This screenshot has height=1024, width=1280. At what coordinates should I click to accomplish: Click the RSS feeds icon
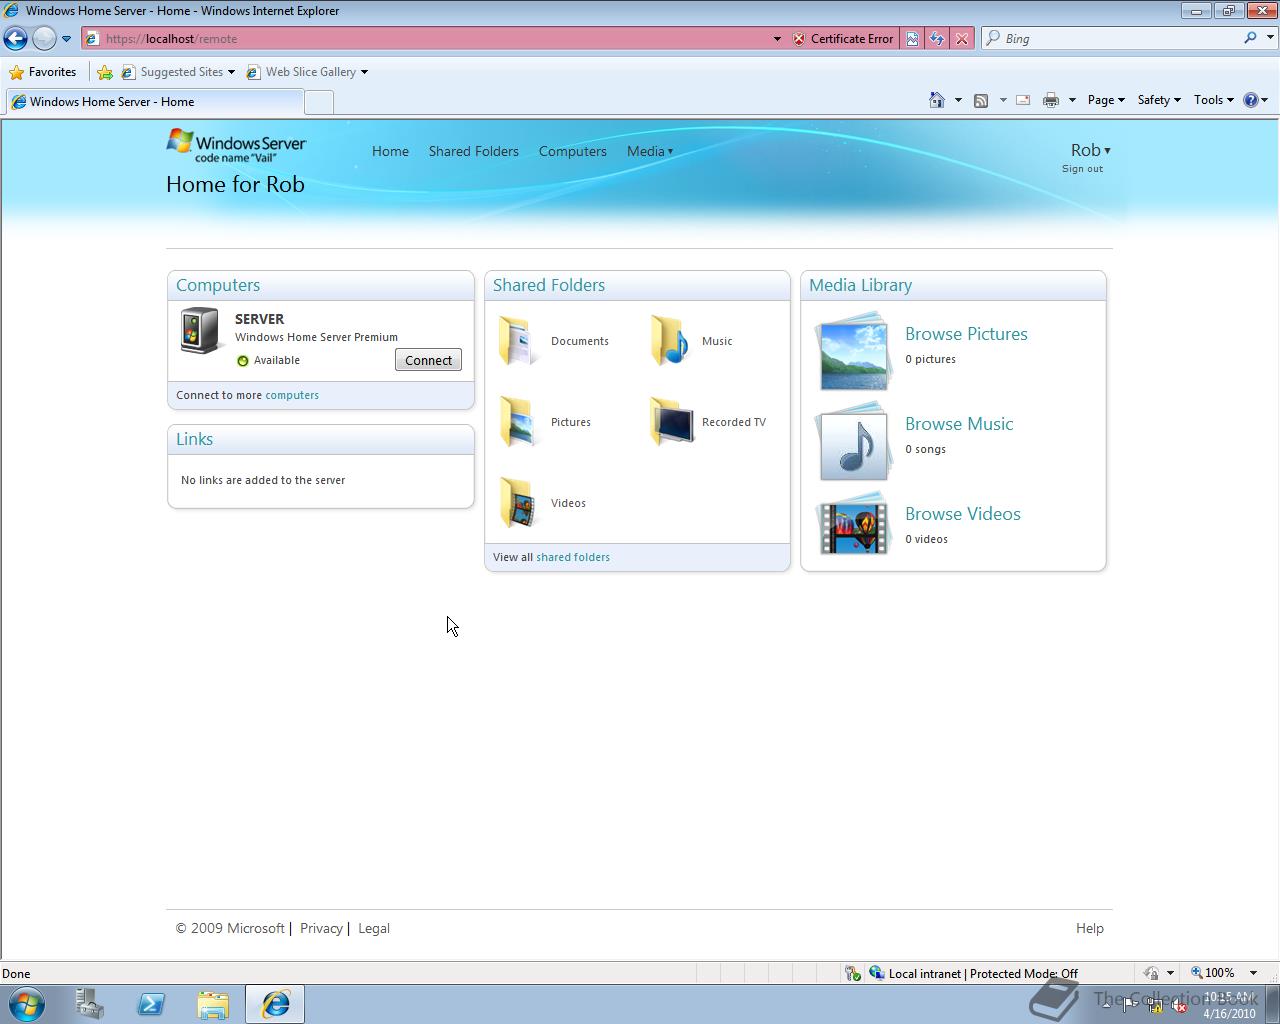point(981,100)
